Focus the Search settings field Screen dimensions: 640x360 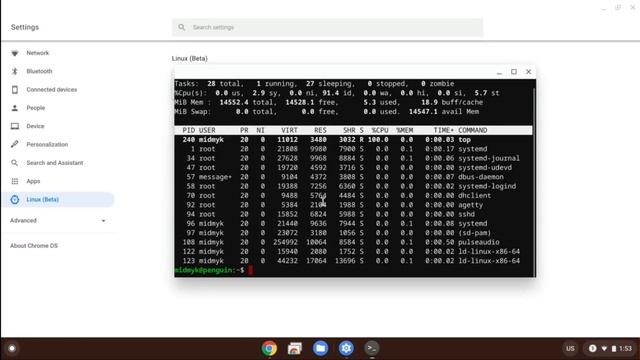[327, 27]
